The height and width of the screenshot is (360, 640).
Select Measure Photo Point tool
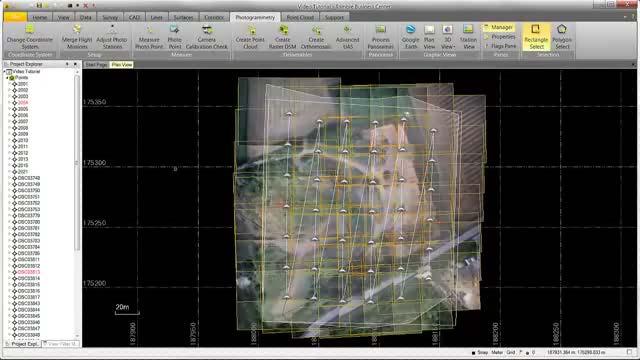click(x=149, y=37)
